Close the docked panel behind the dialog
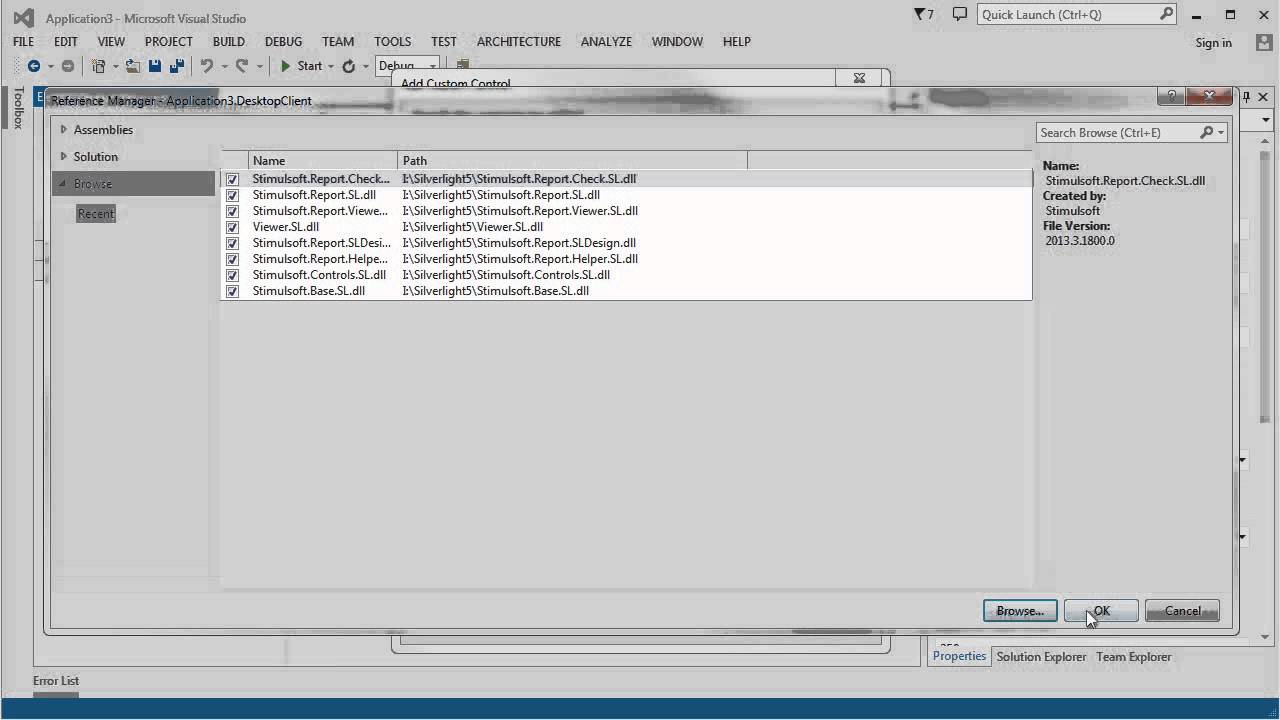Image resolution: width=1280 pixels, height=720 pixels. 1263,97
